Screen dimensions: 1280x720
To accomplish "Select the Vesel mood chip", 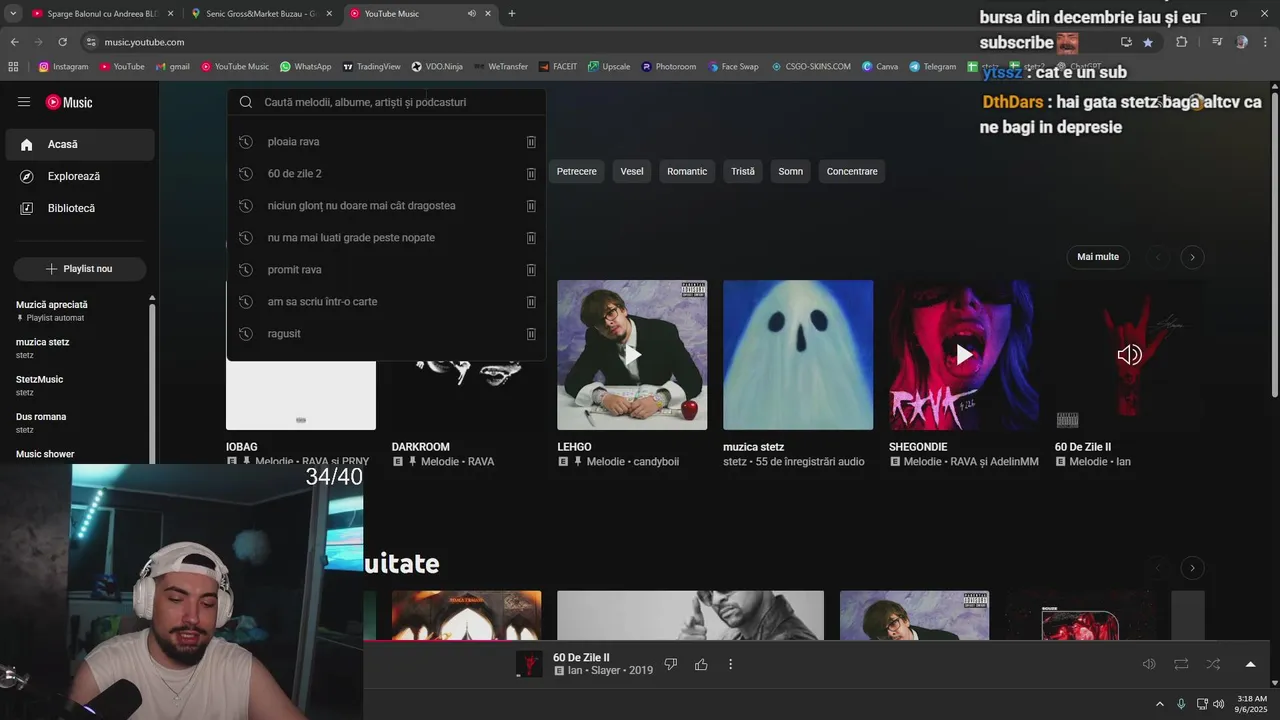I will point(632,172).
